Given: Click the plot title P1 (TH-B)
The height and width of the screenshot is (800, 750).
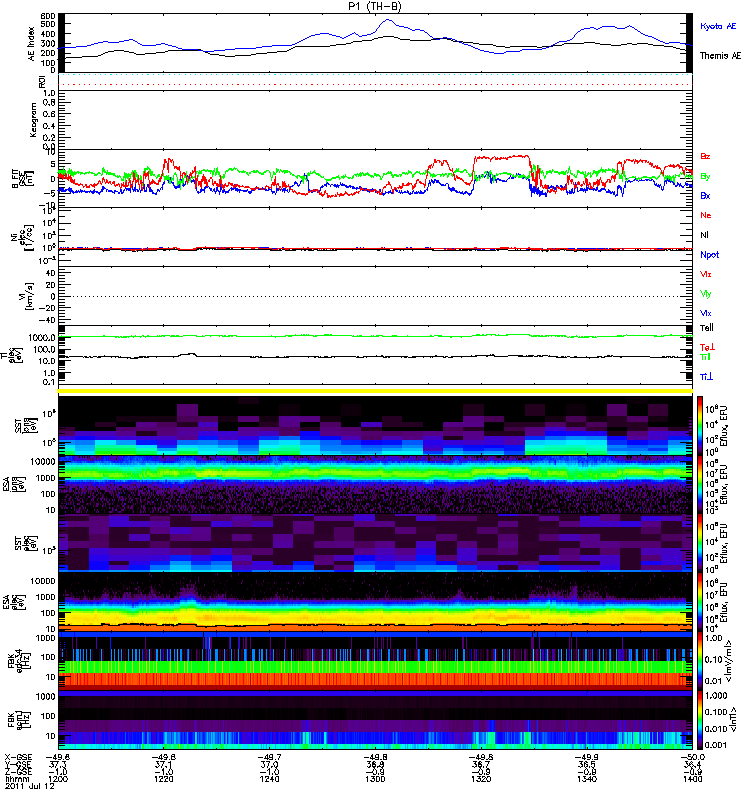Looking at the screenshot, I should 374,6.
